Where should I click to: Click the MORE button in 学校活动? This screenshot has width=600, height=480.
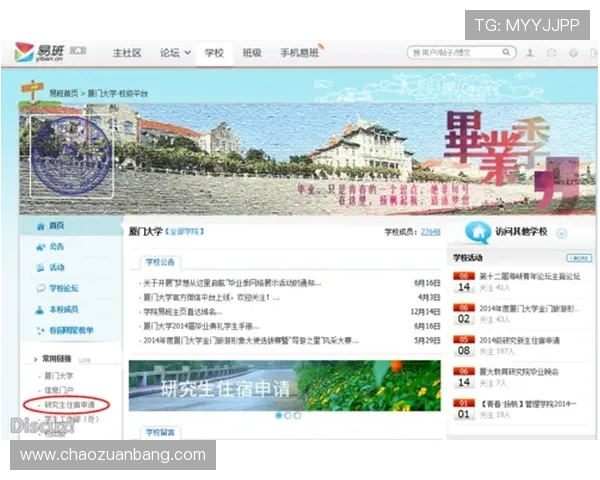point(579,258)
